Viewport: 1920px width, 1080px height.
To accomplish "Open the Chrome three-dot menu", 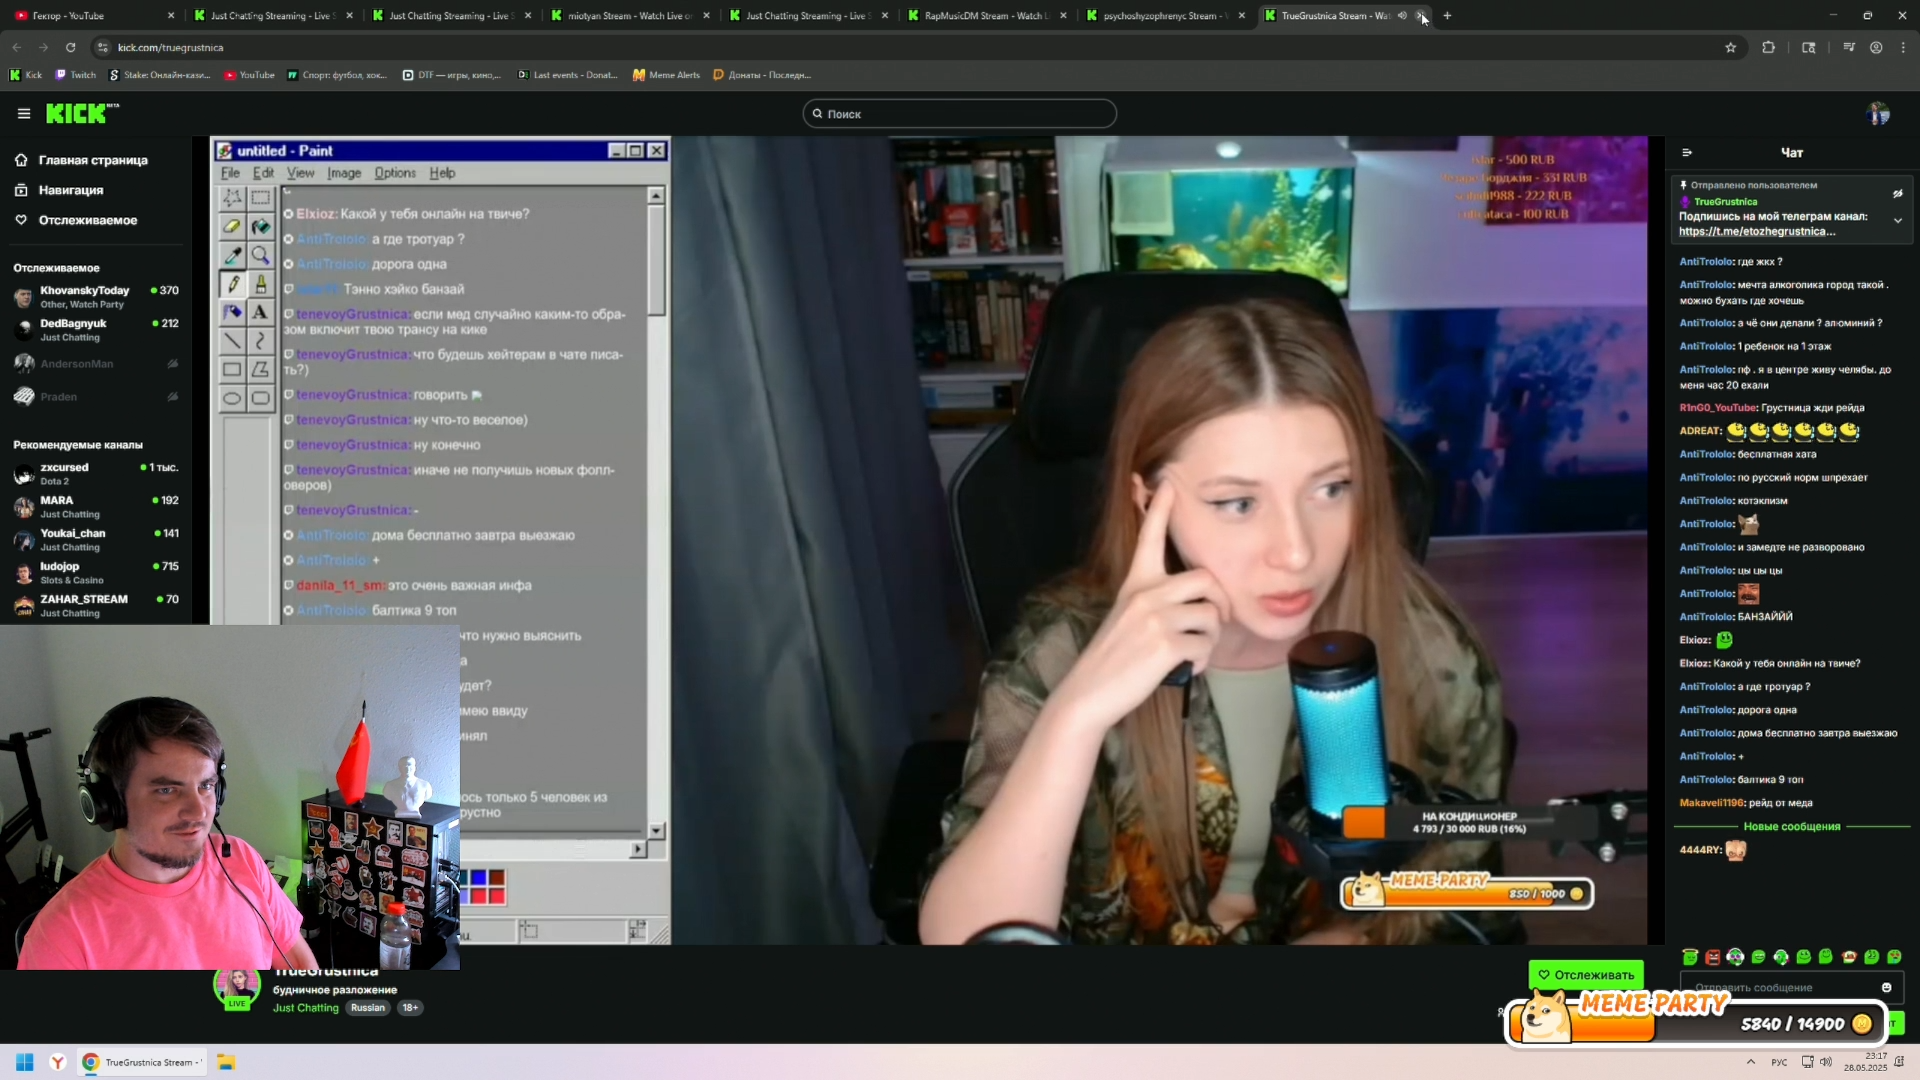I will [1903, 47].
